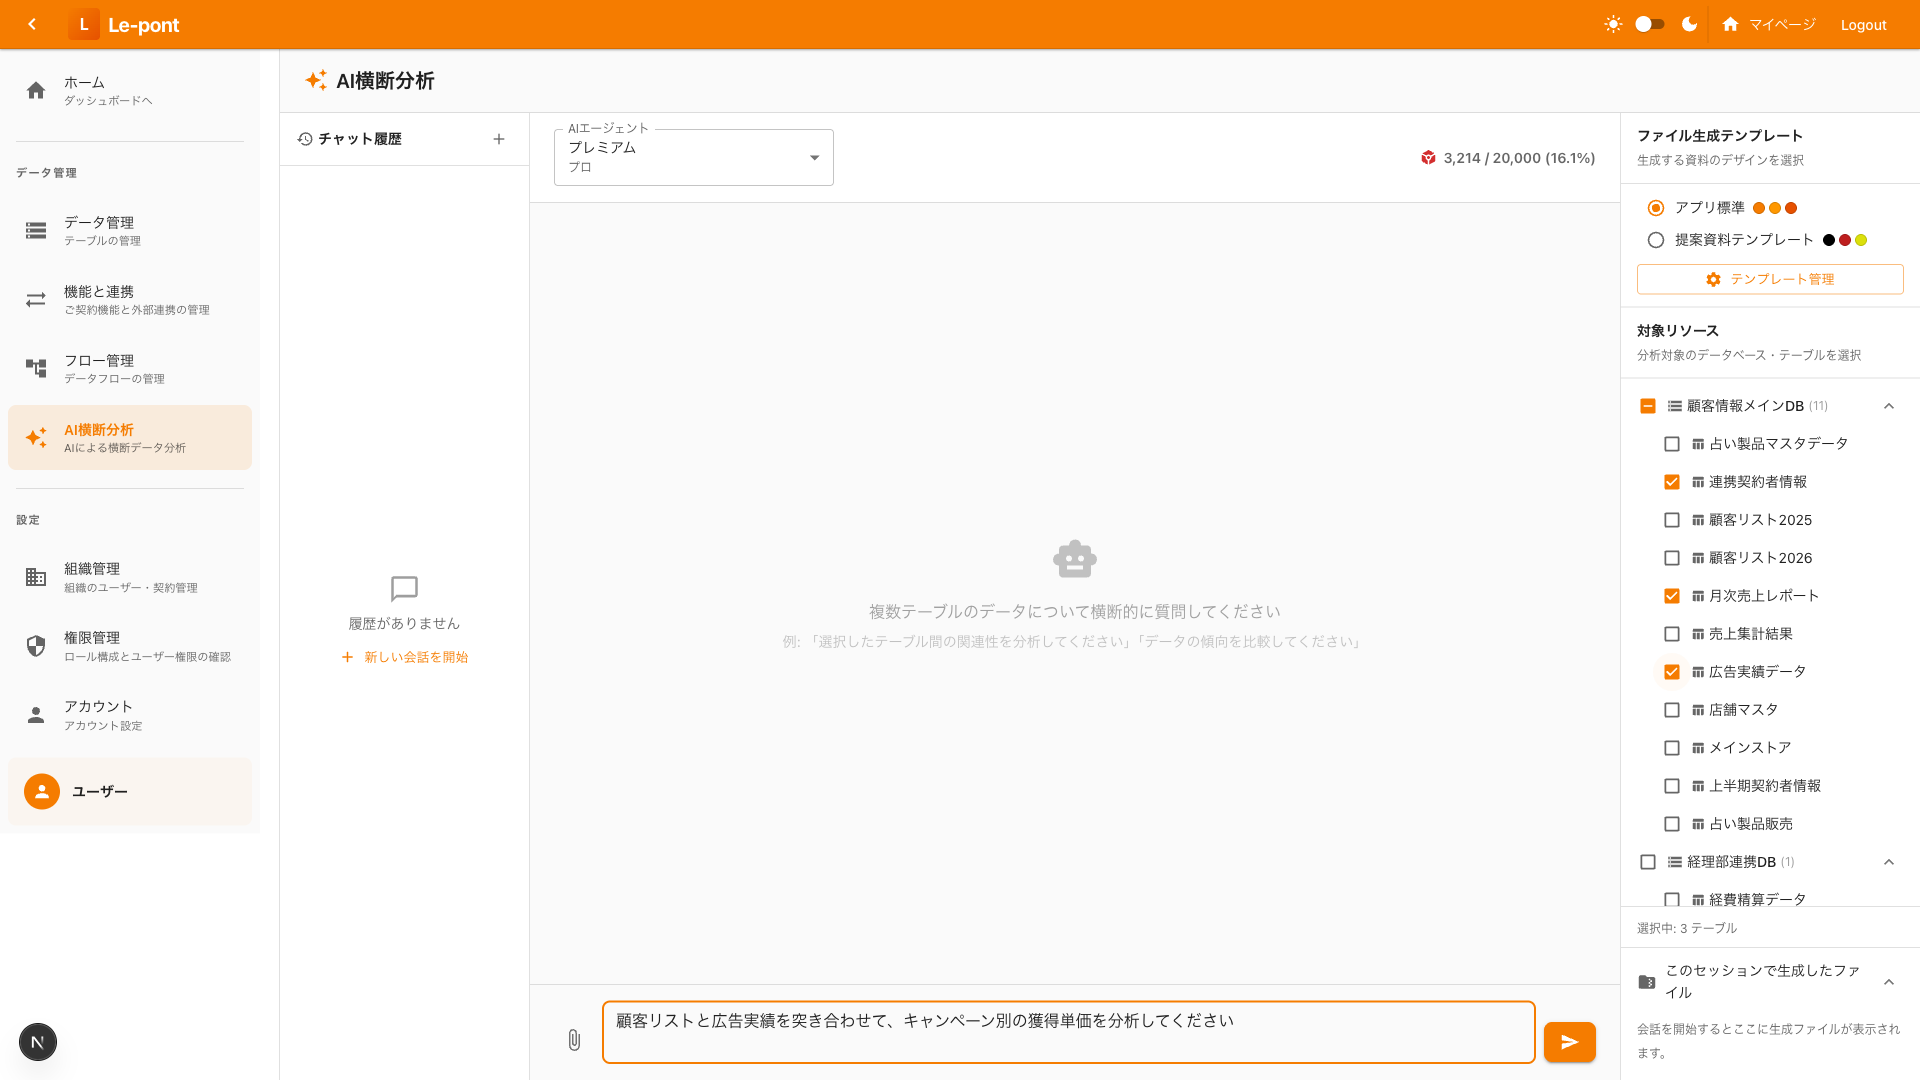The image size is (1920, 1080).
Task: Uncheck the 月次売上レポート checkbox
Action: [1672, 596]
